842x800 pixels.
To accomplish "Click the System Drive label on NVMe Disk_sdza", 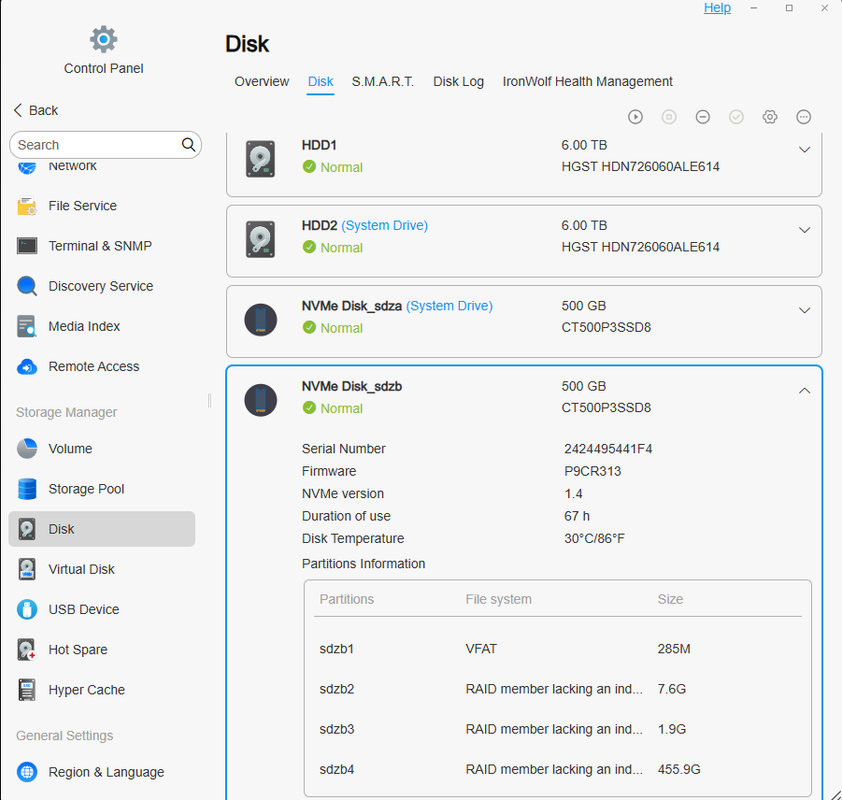I will [x=449, y=306].
